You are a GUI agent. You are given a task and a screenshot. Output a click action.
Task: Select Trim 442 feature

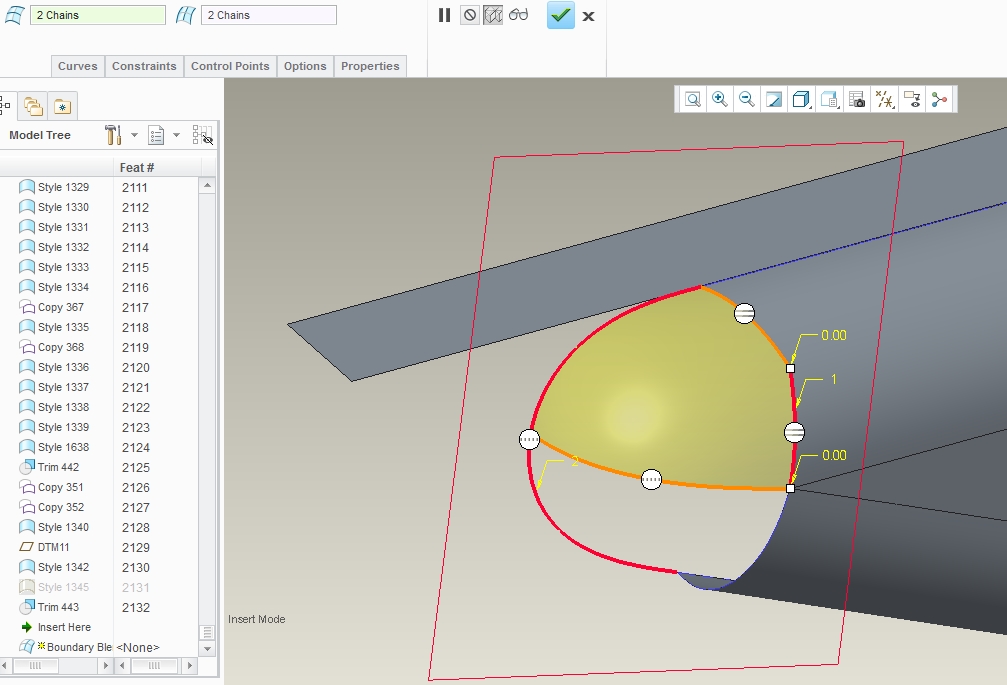[58, 467]
